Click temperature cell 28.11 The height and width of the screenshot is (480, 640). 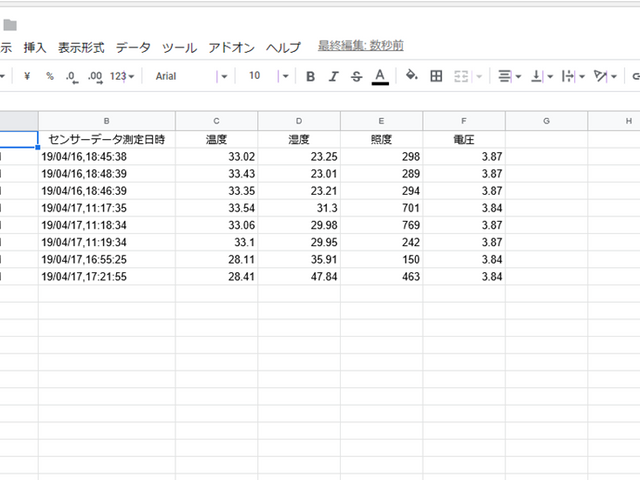pyautogui.click(x=216, y=260)
